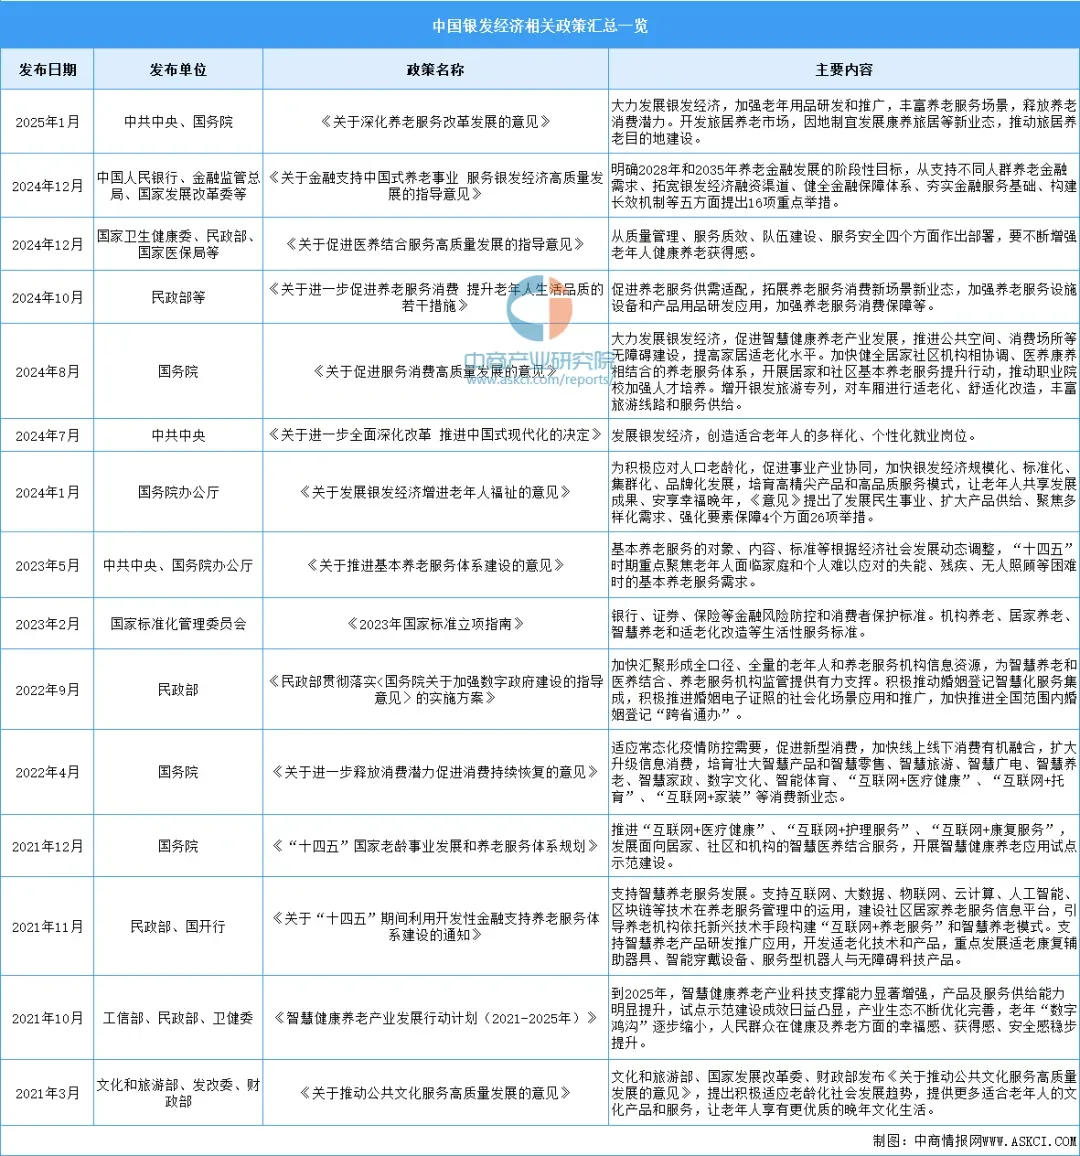Screen dimensions: 1080x1156
Task: Select policy 智慧健康养老产业发展行动计划（2021-2025年）
Action: coord(435,1018)
